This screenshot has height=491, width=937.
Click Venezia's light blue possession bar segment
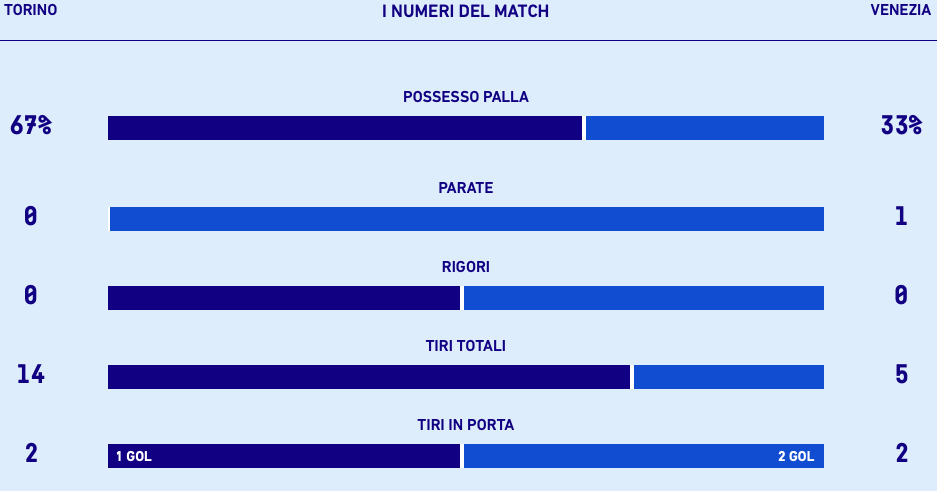705,128
